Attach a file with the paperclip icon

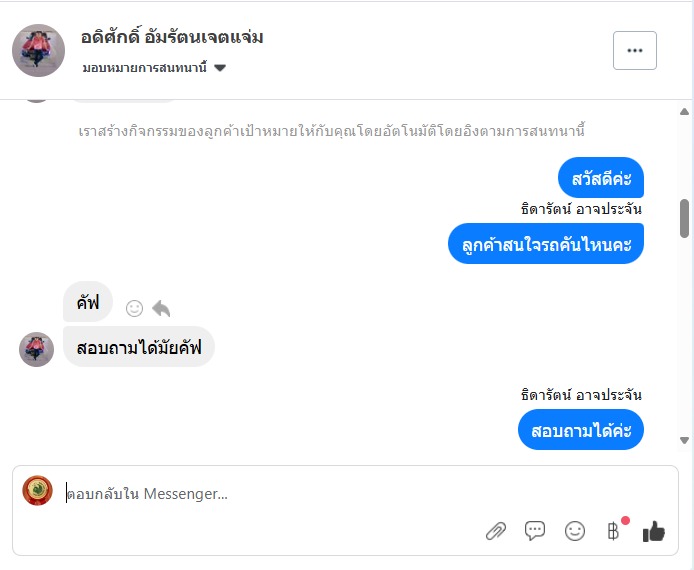[496, 531]
